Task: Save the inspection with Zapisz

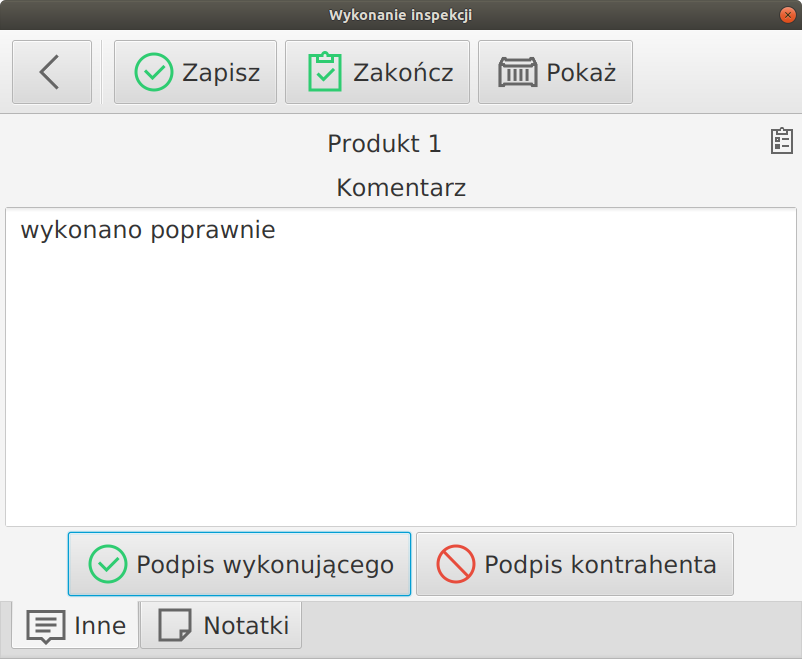Action: 195,71
